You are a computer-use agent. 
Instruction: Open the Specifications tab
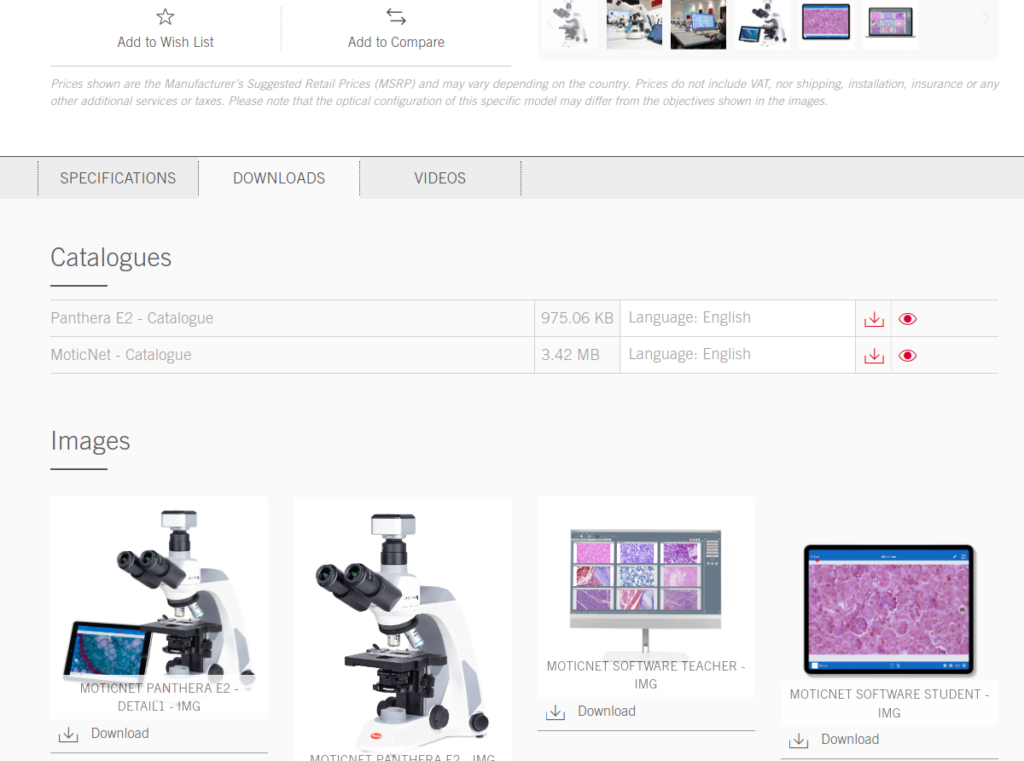coord(118,178)
